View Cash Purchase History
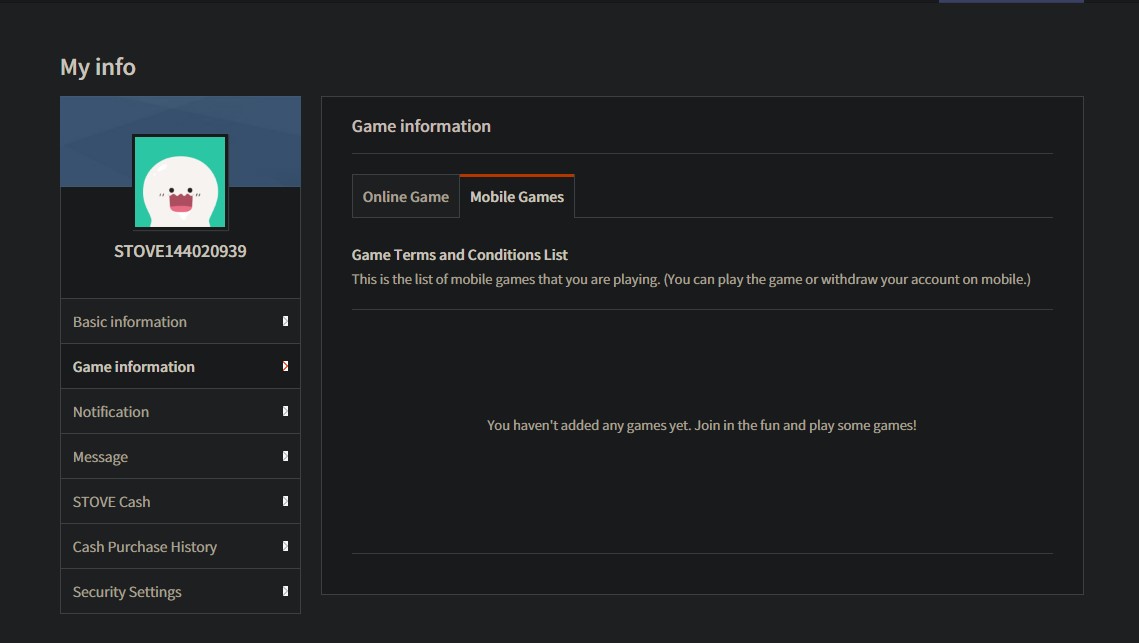 click(144, 546)
